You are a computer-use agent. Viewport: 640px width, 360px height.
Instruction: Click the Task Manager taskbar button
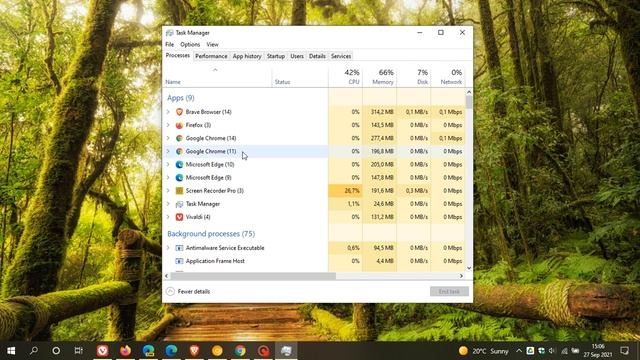286,351
